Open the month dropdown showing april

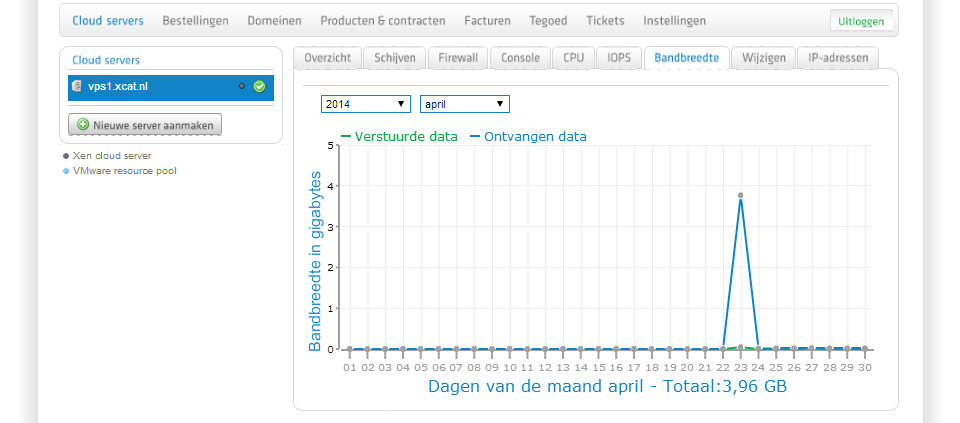click(x=465, y=104)
